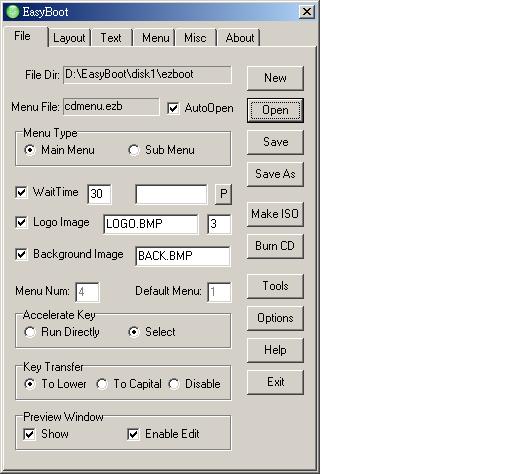Screen dimensions: 512x474
Task: Toggle the Background Image checkbox
Action: pyautogui.click(x=21, y=254)
